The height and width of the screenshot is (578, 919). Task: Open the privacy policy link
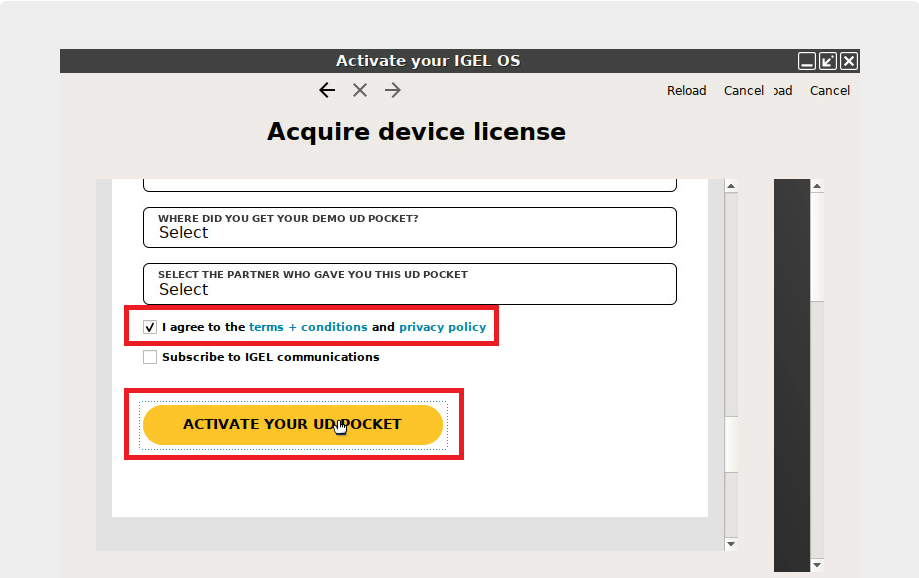[x=442, y=327]
